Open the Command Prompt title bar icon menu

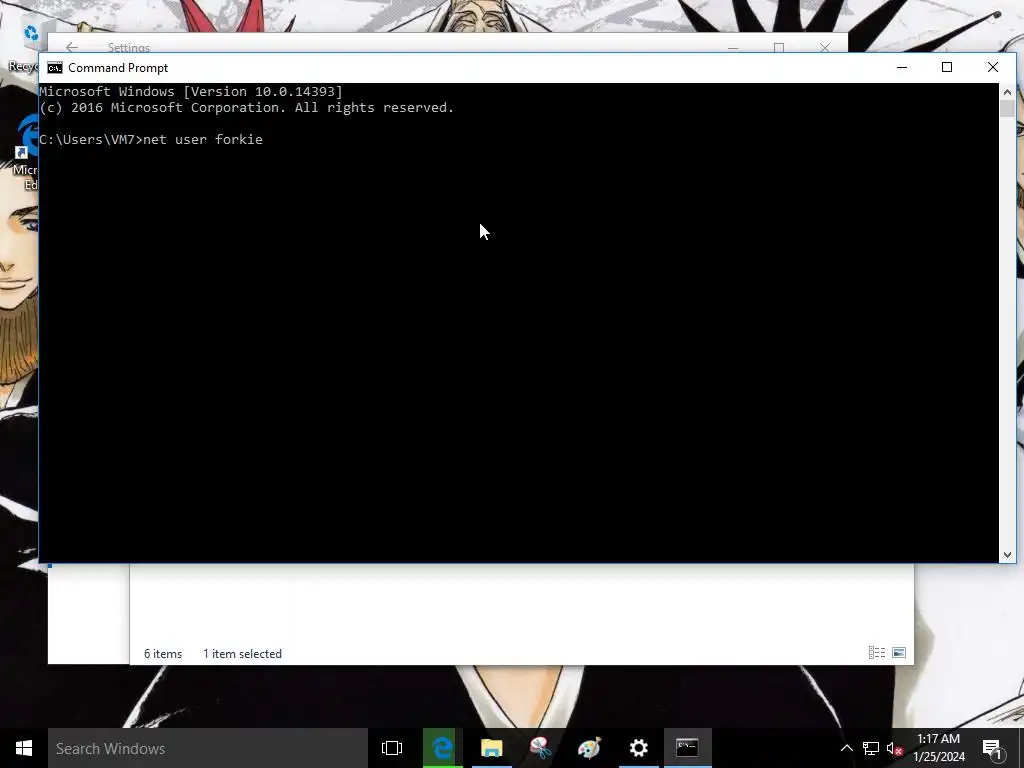[55, 68]
